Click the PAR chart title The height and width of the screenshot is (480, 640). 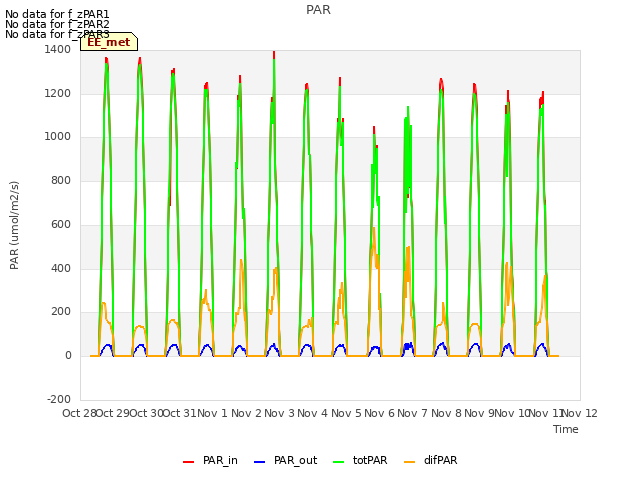318,10
